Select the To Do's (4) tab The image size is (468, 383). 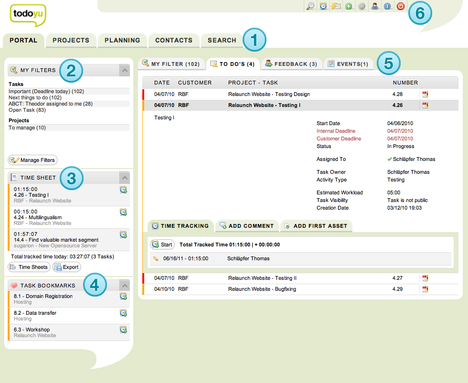point(233,64)
